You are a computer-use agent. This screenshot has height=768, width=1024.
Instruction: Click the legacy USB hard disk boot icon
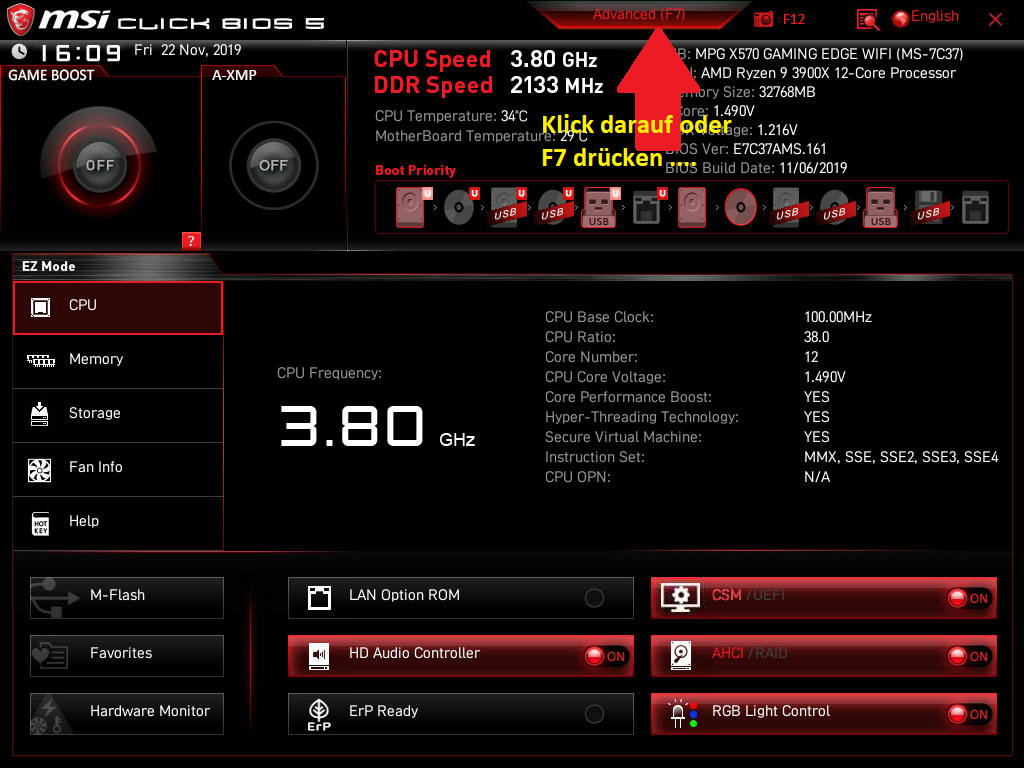click(787, 207)
